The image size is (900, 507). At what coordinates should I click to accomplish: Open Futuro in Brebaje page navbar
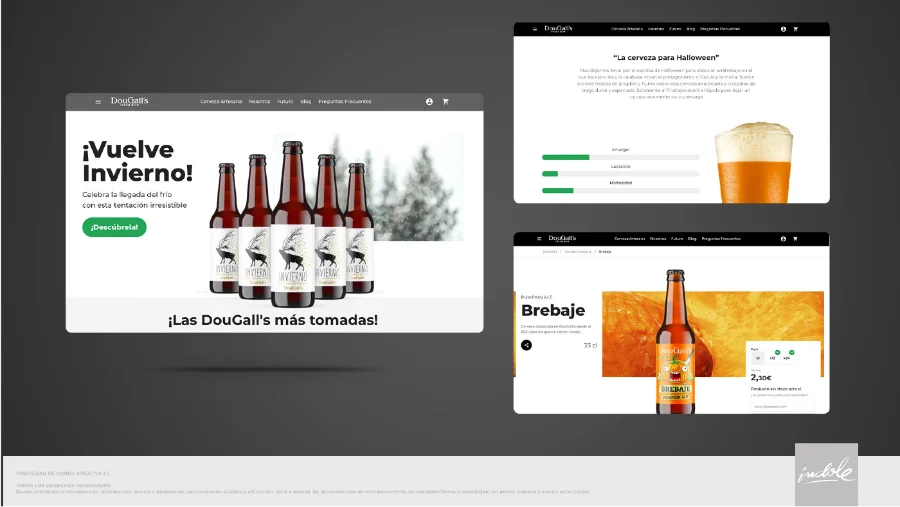[x=677, y=239]
